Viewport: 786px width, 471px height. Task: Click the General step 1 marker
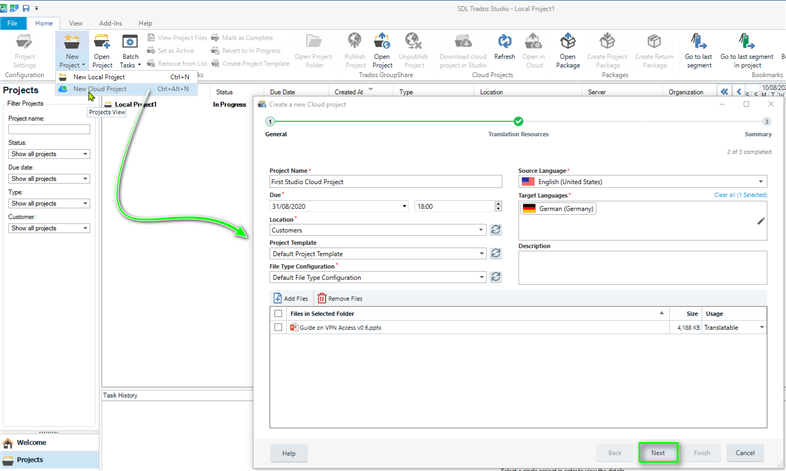270,121
